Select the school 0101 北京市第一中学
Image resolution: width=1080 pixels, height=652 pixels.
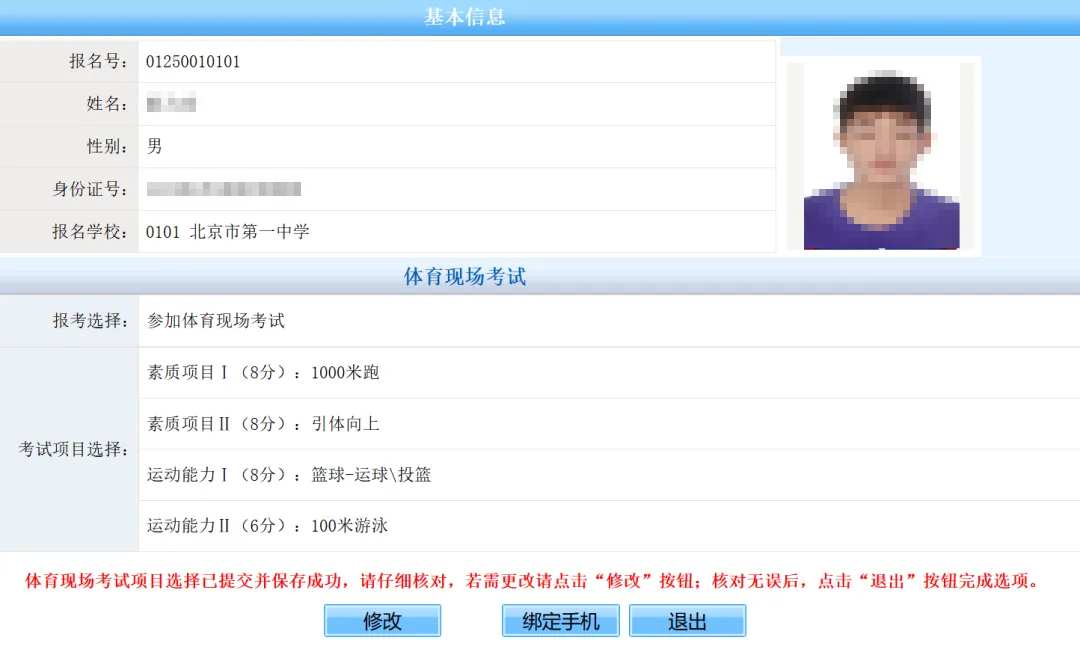(x=228, y=232)
